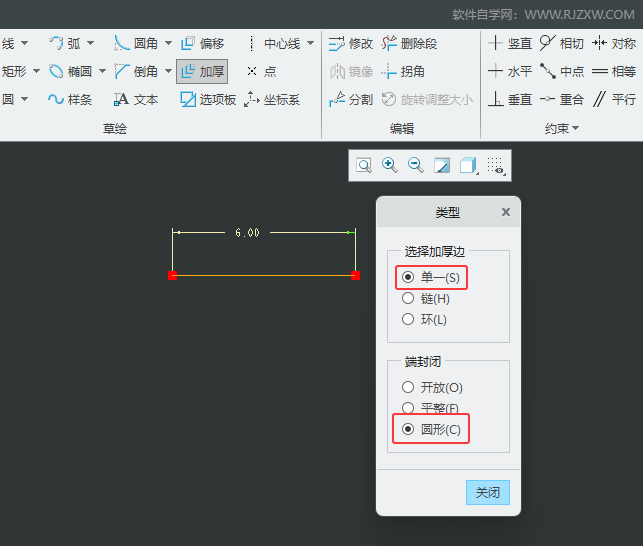
Task: Apply the Horizontal (水平) constraint
Action: (x=510, y=71)
